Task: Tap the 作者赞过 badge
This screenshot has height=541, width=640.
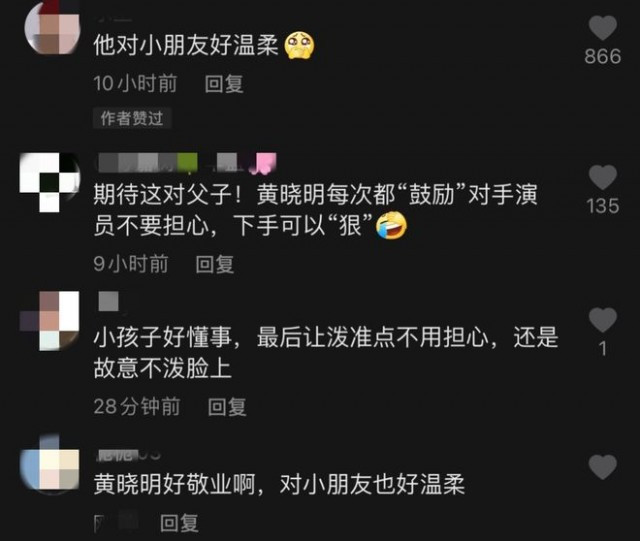Action: point(132,118)
